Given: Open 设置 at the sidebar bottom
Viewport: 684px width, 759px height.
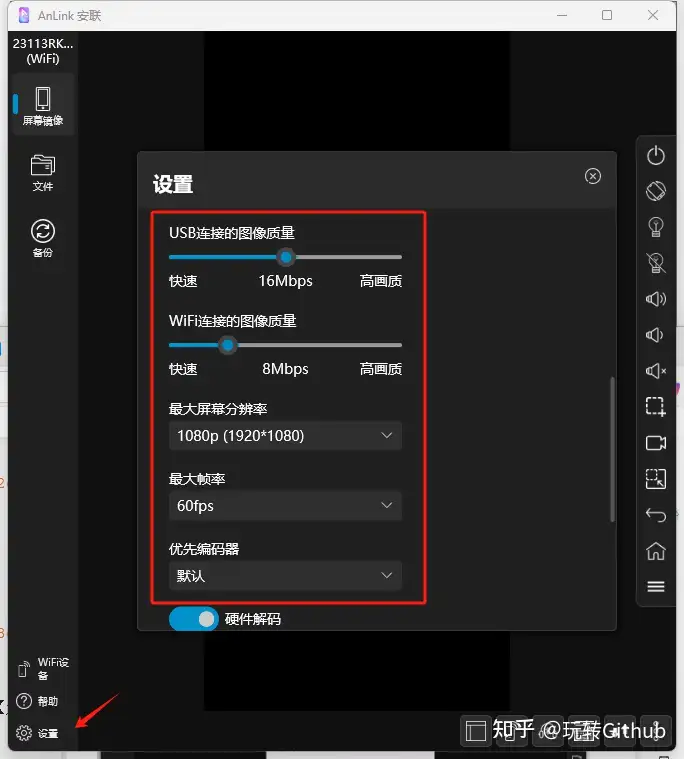Looking at the screenshot, I should click(38, 734).
